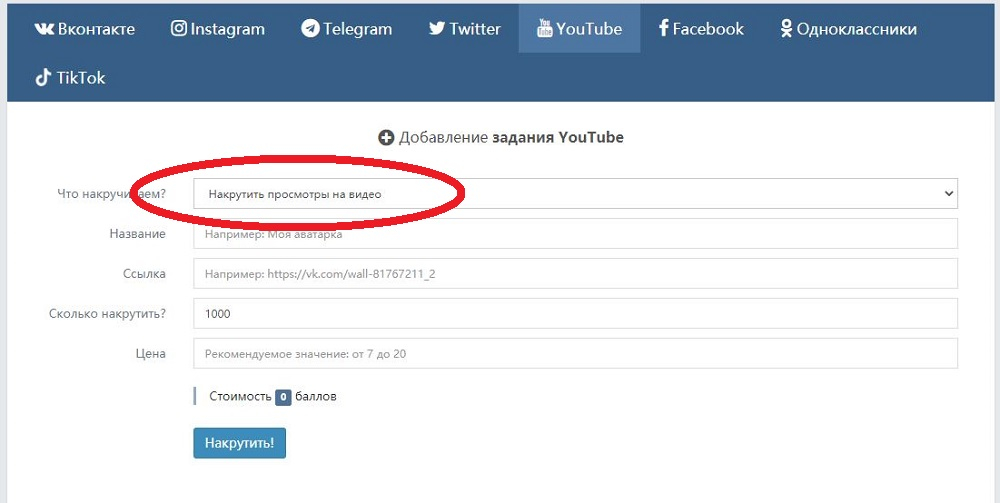Click the 'Сколько накрутить?' field showing 1000

pos(575,313)
